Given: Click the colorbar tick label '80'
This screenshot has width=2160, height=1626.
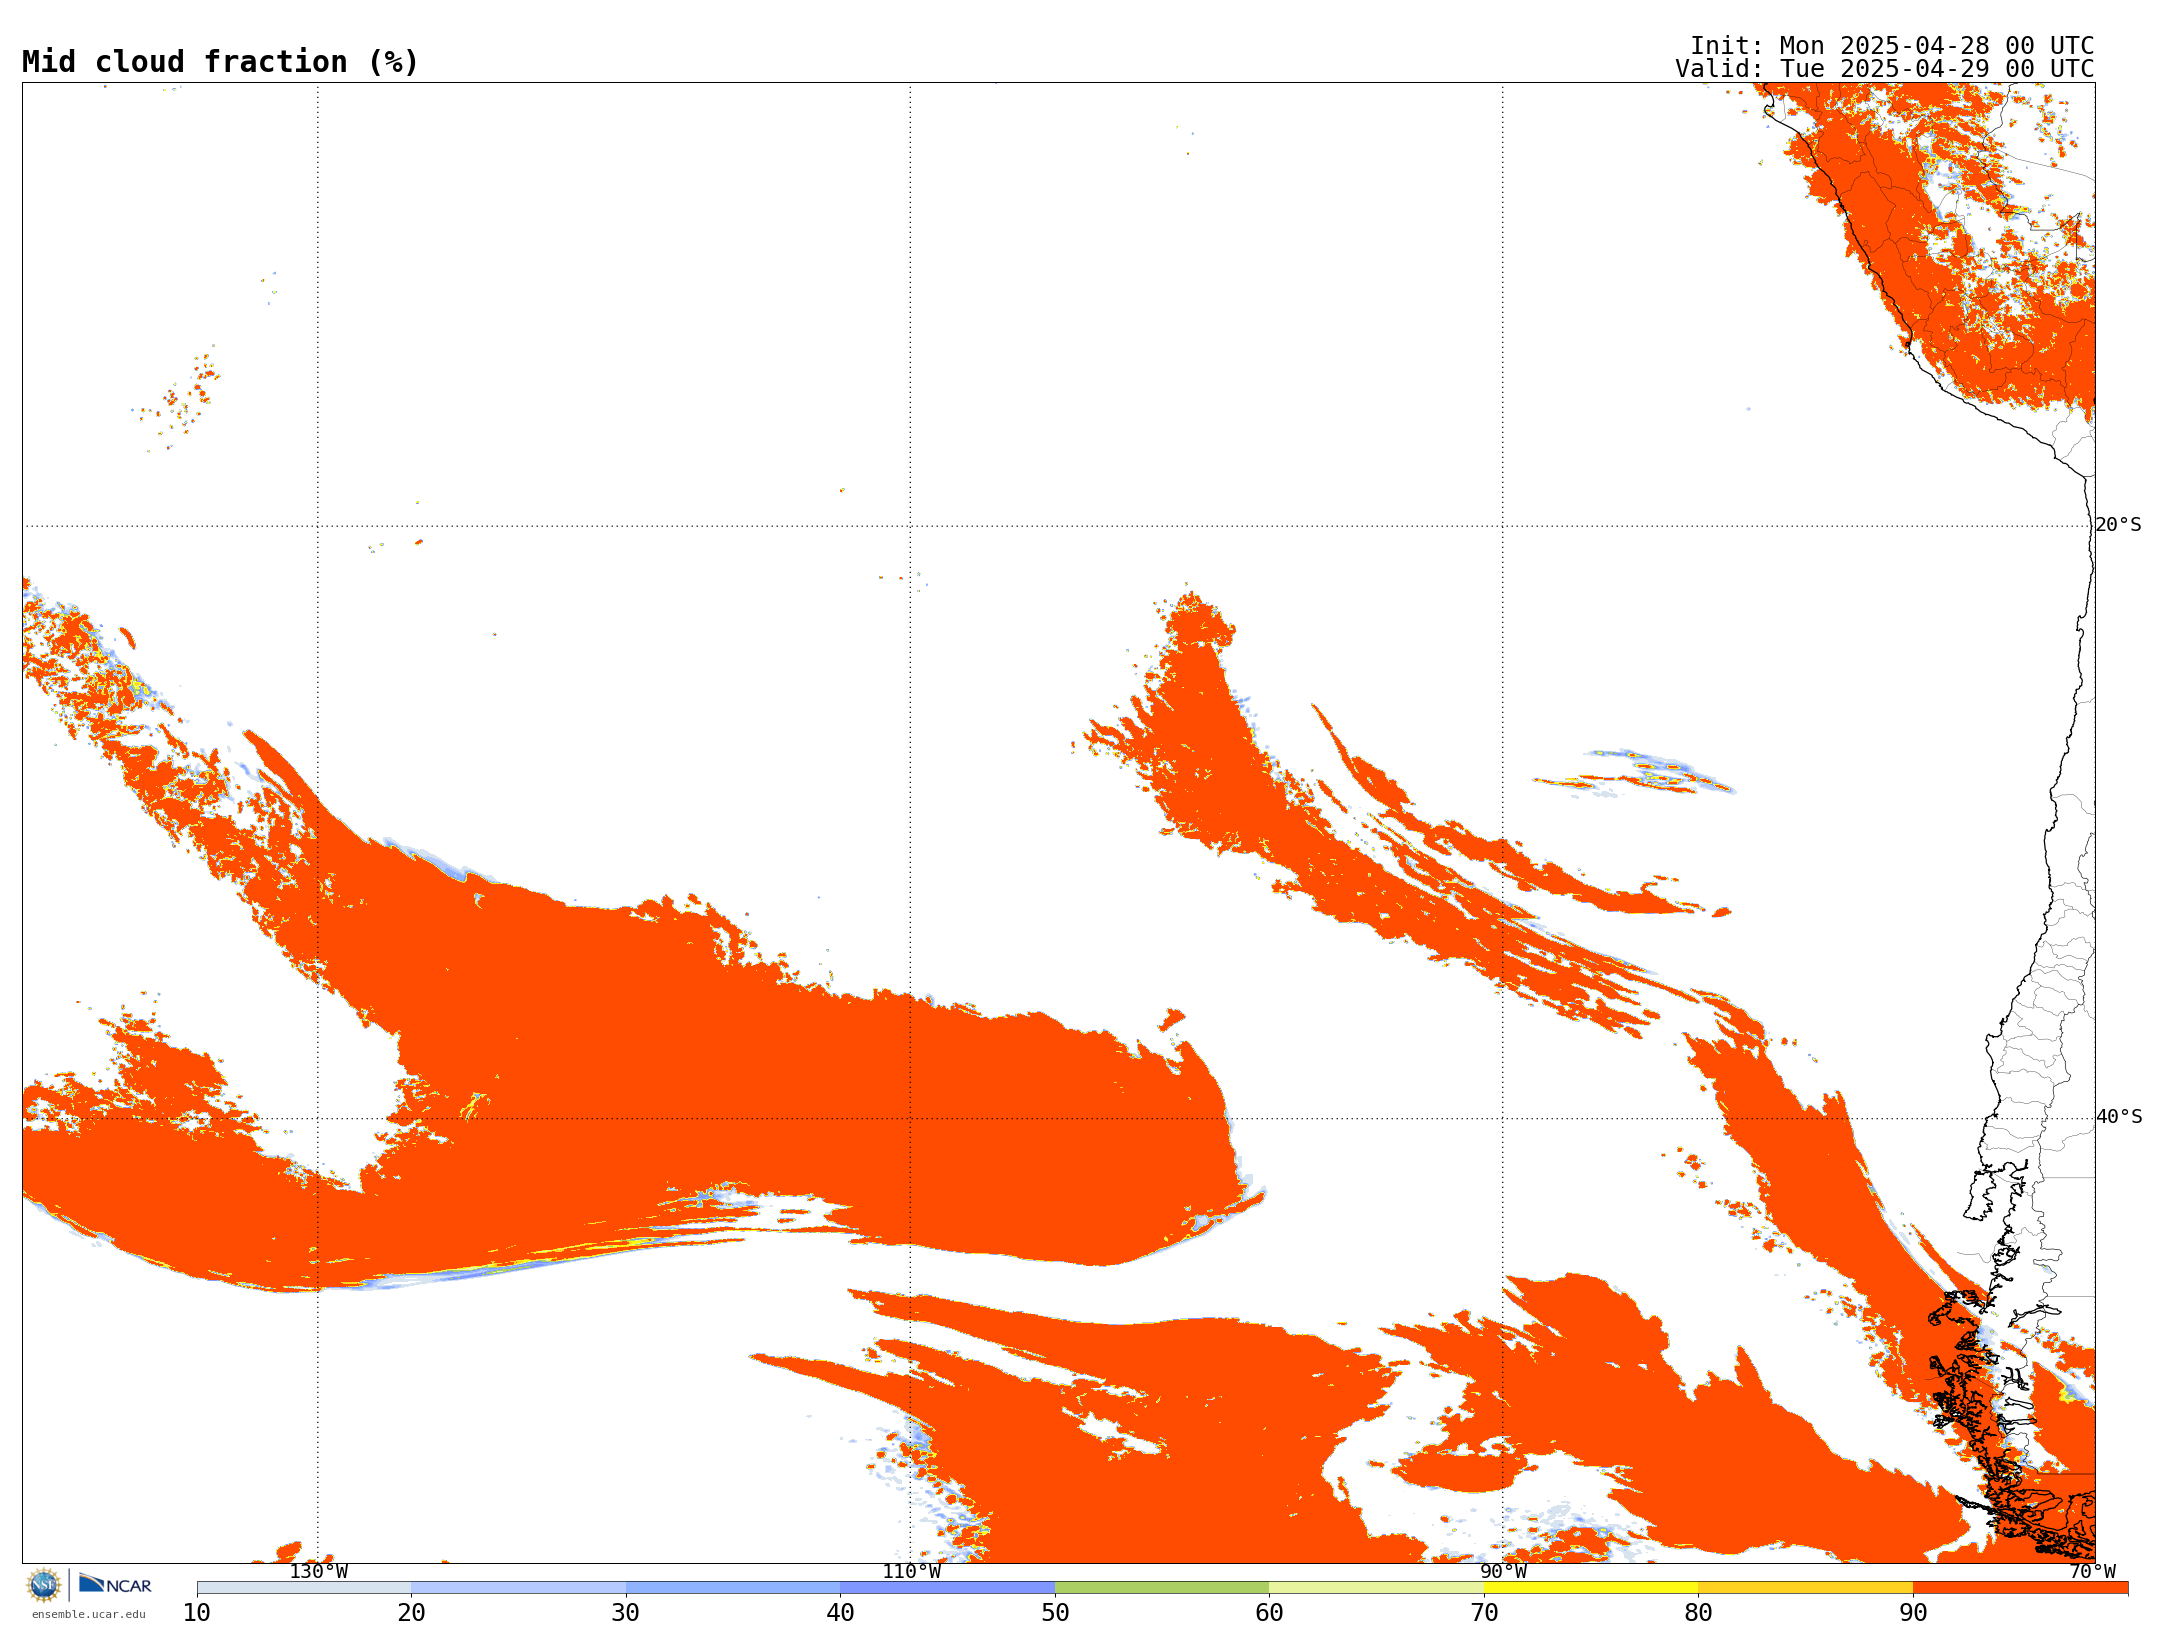Looking at the screenshot, I should point(1698,1613).
